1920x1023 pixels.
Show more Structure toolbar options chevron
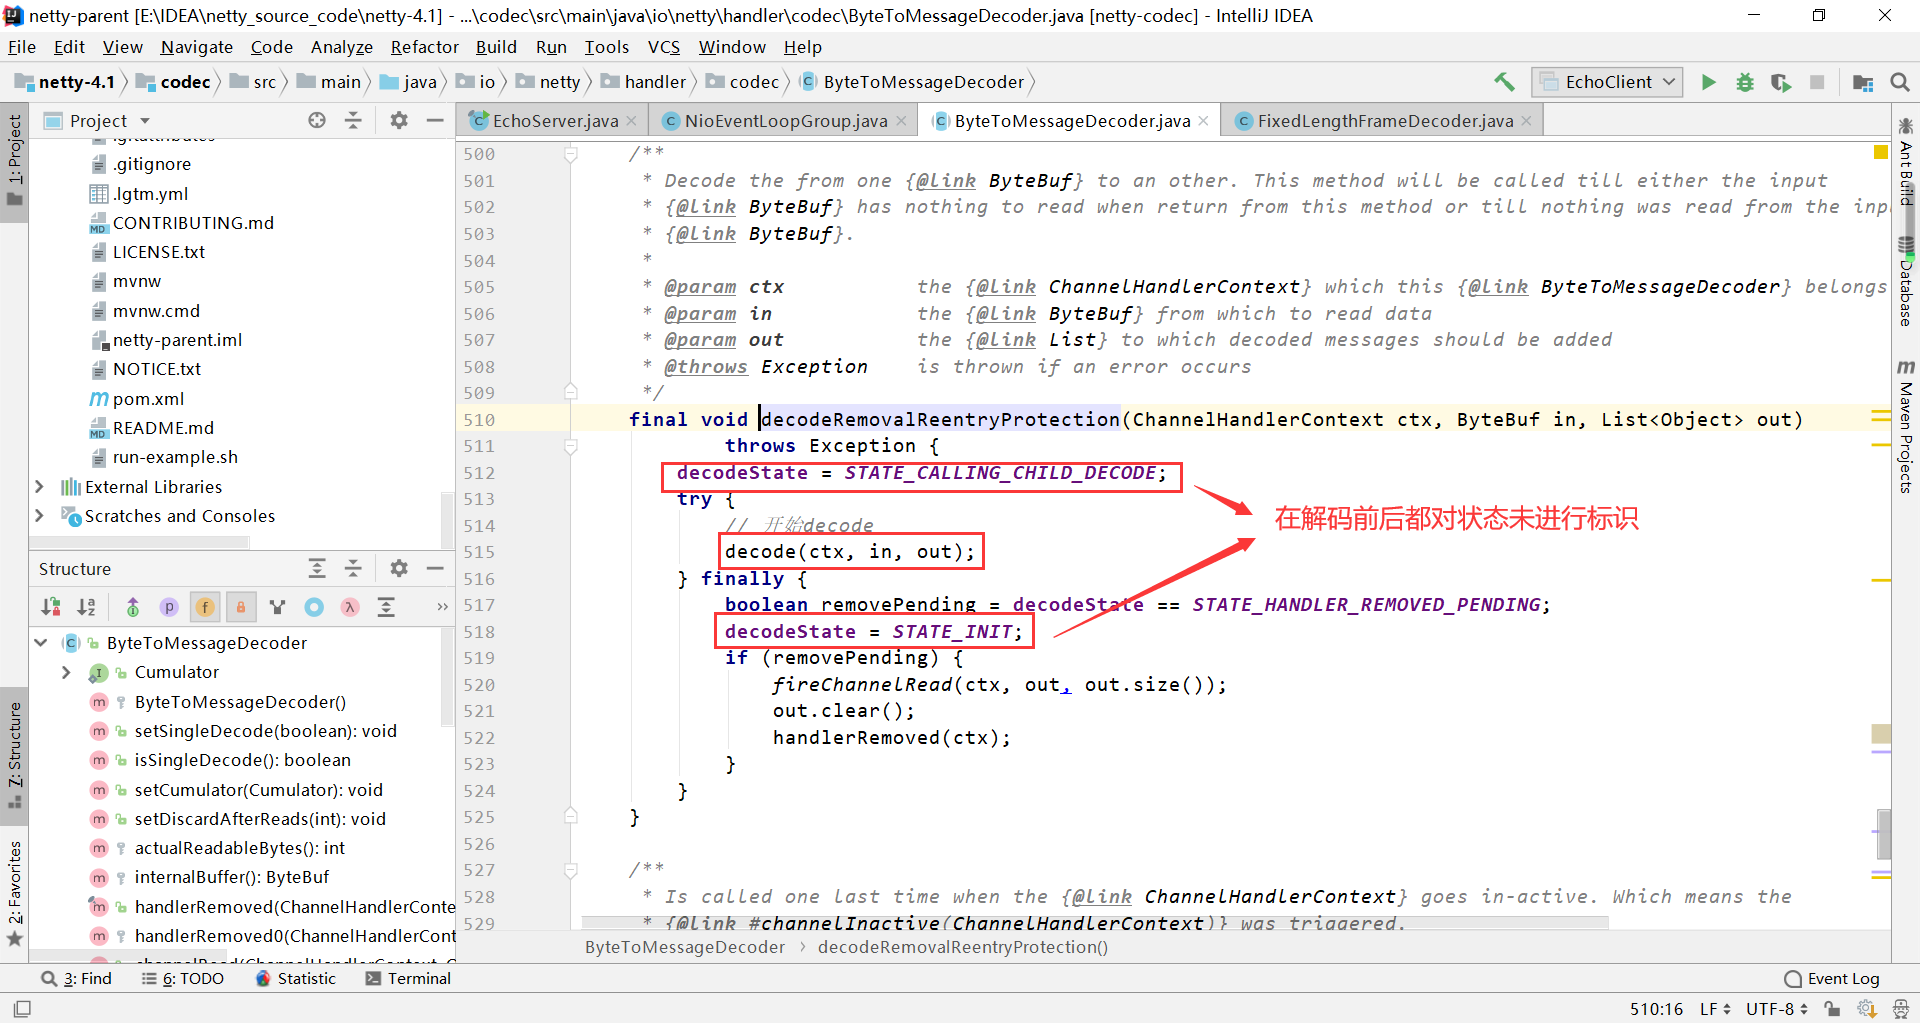(x=442, y=606)
